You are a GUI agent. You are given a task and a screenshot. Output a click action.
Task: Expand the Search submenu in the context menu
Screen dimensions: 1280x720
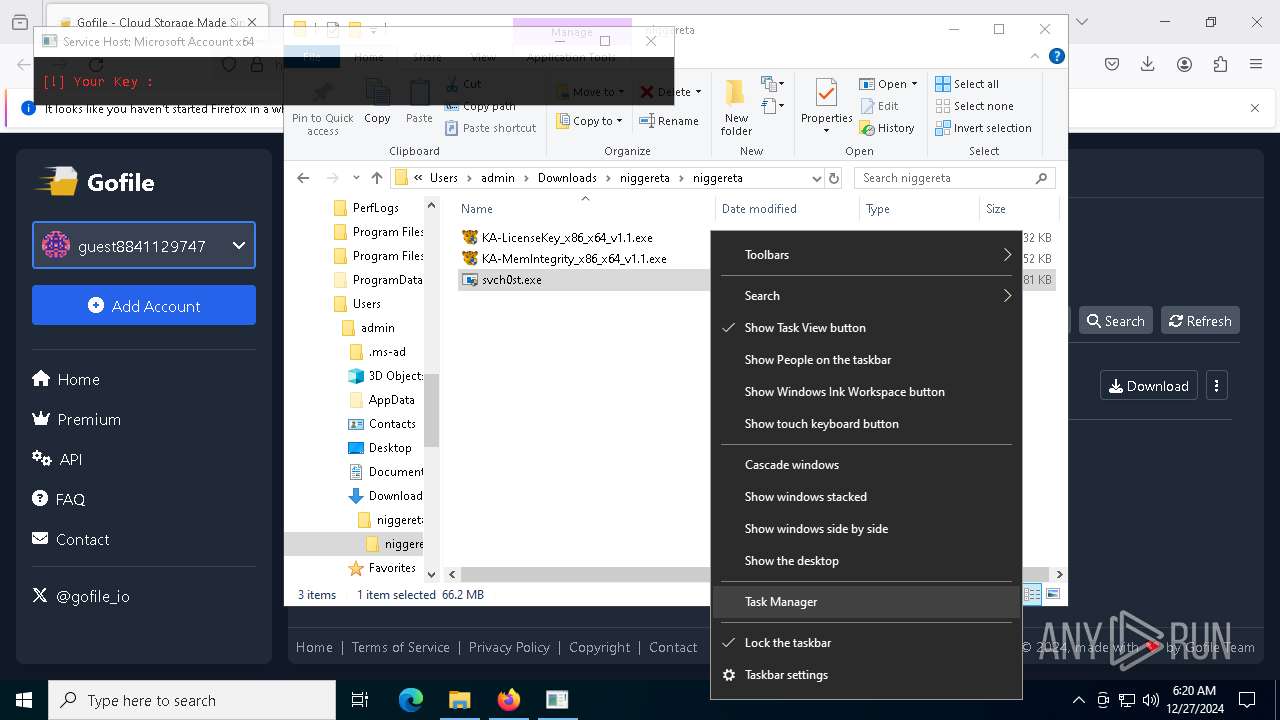(x=866, y=296)
